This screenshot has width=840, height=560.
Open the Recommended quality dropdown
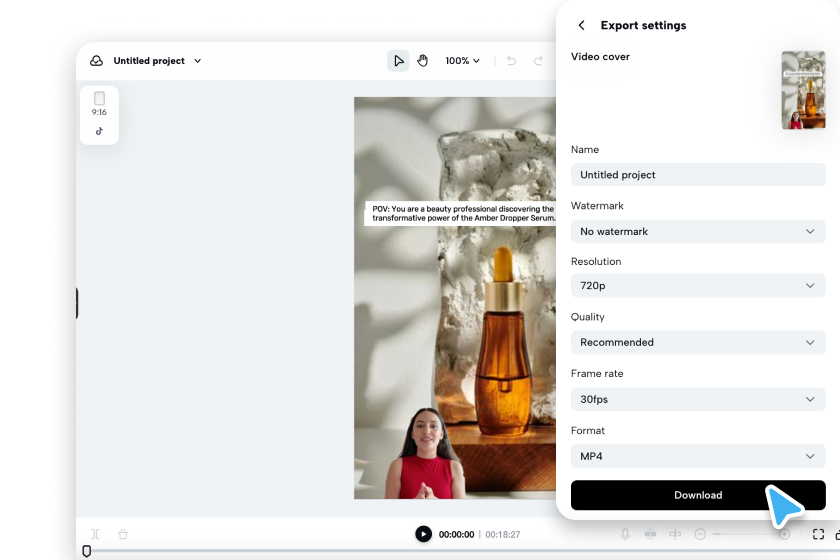[698, 342]
